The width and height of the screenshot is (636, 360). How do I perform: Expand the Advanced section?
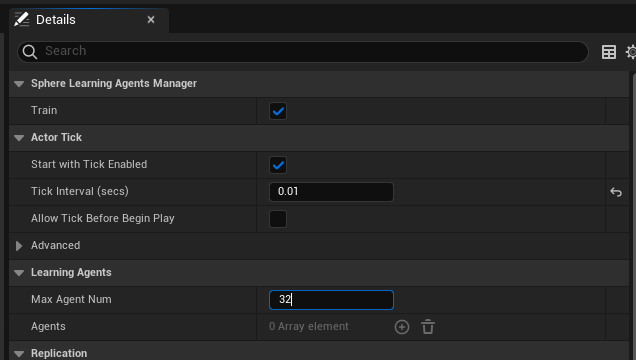[19, 246]
